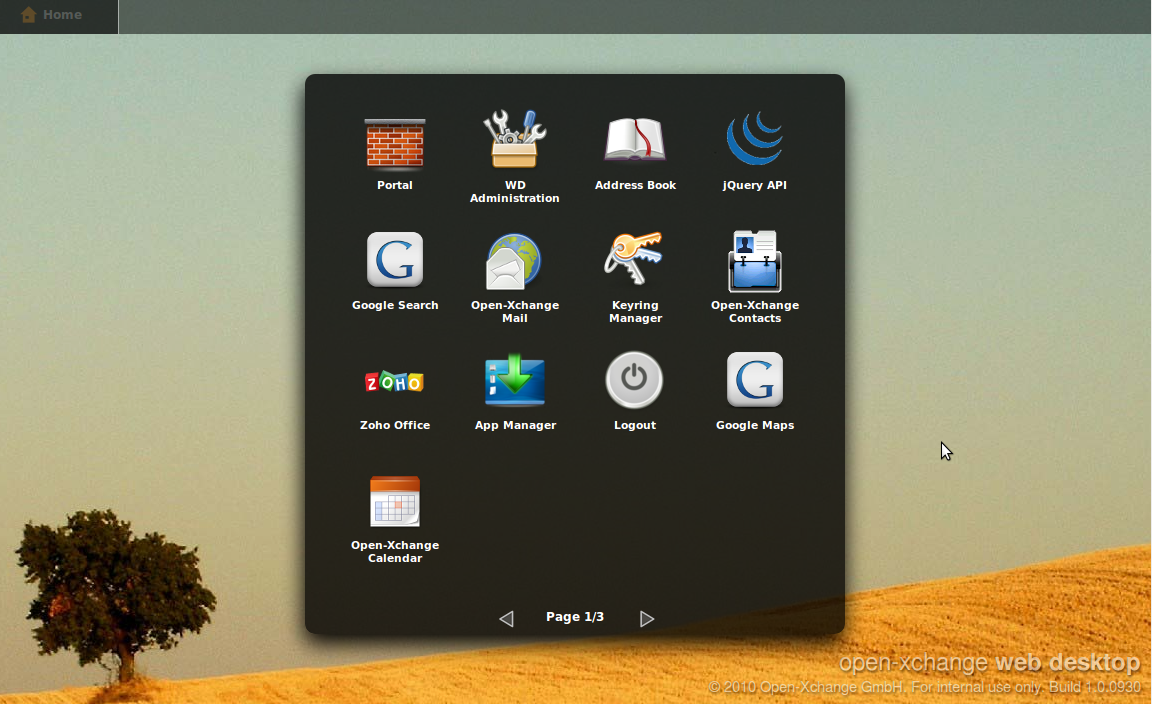The image size is (1152, 704).
Task: Click the house icon beside Home
Action: (29, 15)
